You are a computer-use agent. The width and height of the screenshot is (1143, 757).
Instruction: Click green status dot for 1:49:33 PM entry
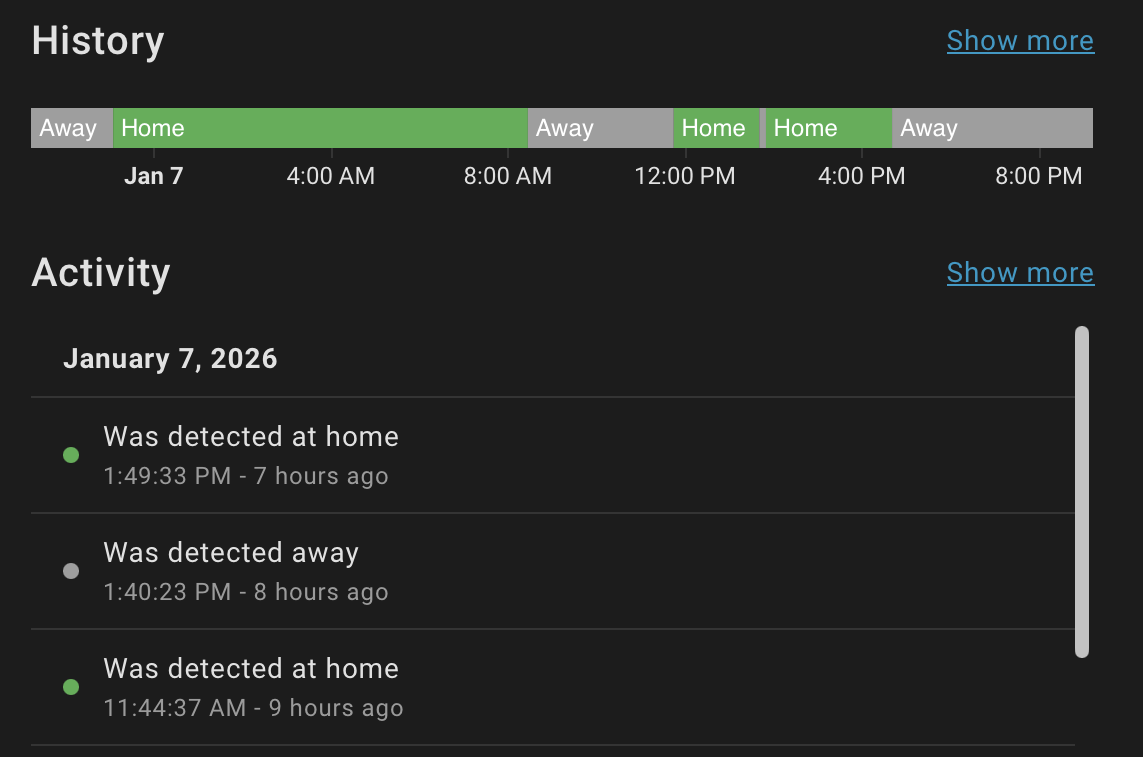point(71,455)
